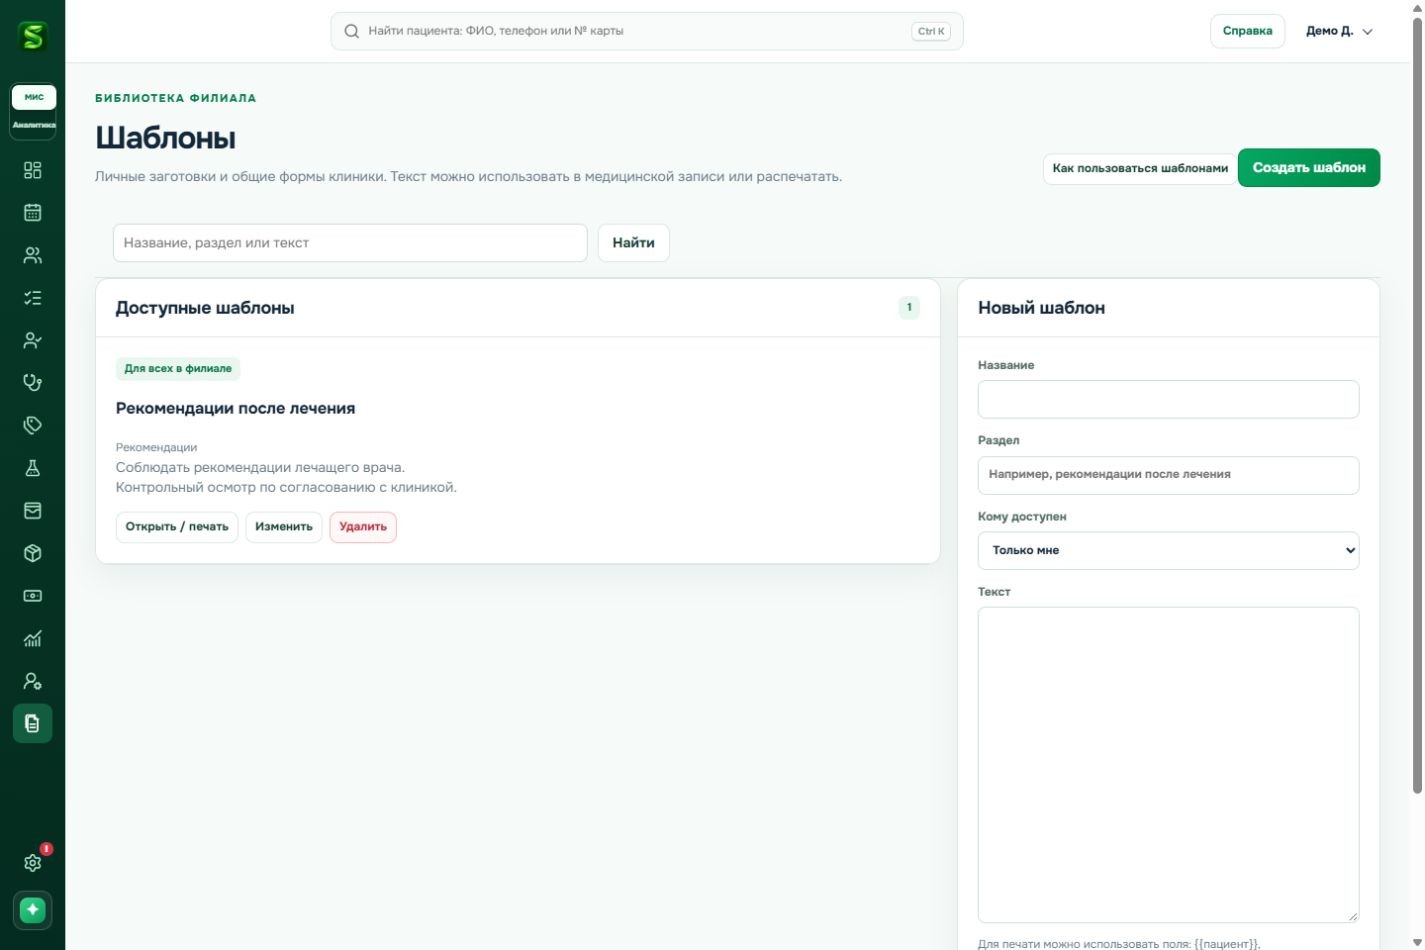The image size is (1425, 950).
Task: Click the БИБЛИОТЕКА ФИЛИАЛА breadcrumb label
Action: [176, 98]
